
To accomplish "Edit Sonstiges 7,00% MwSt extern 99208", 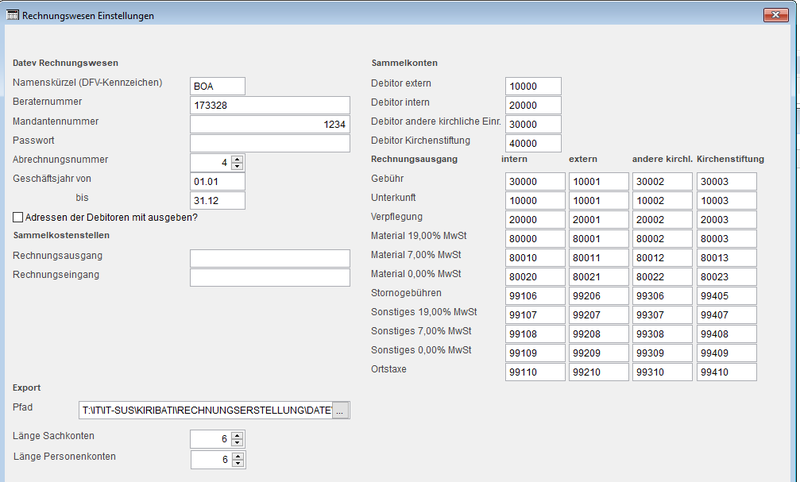I will pyautogui.click(x=598, y=334).
